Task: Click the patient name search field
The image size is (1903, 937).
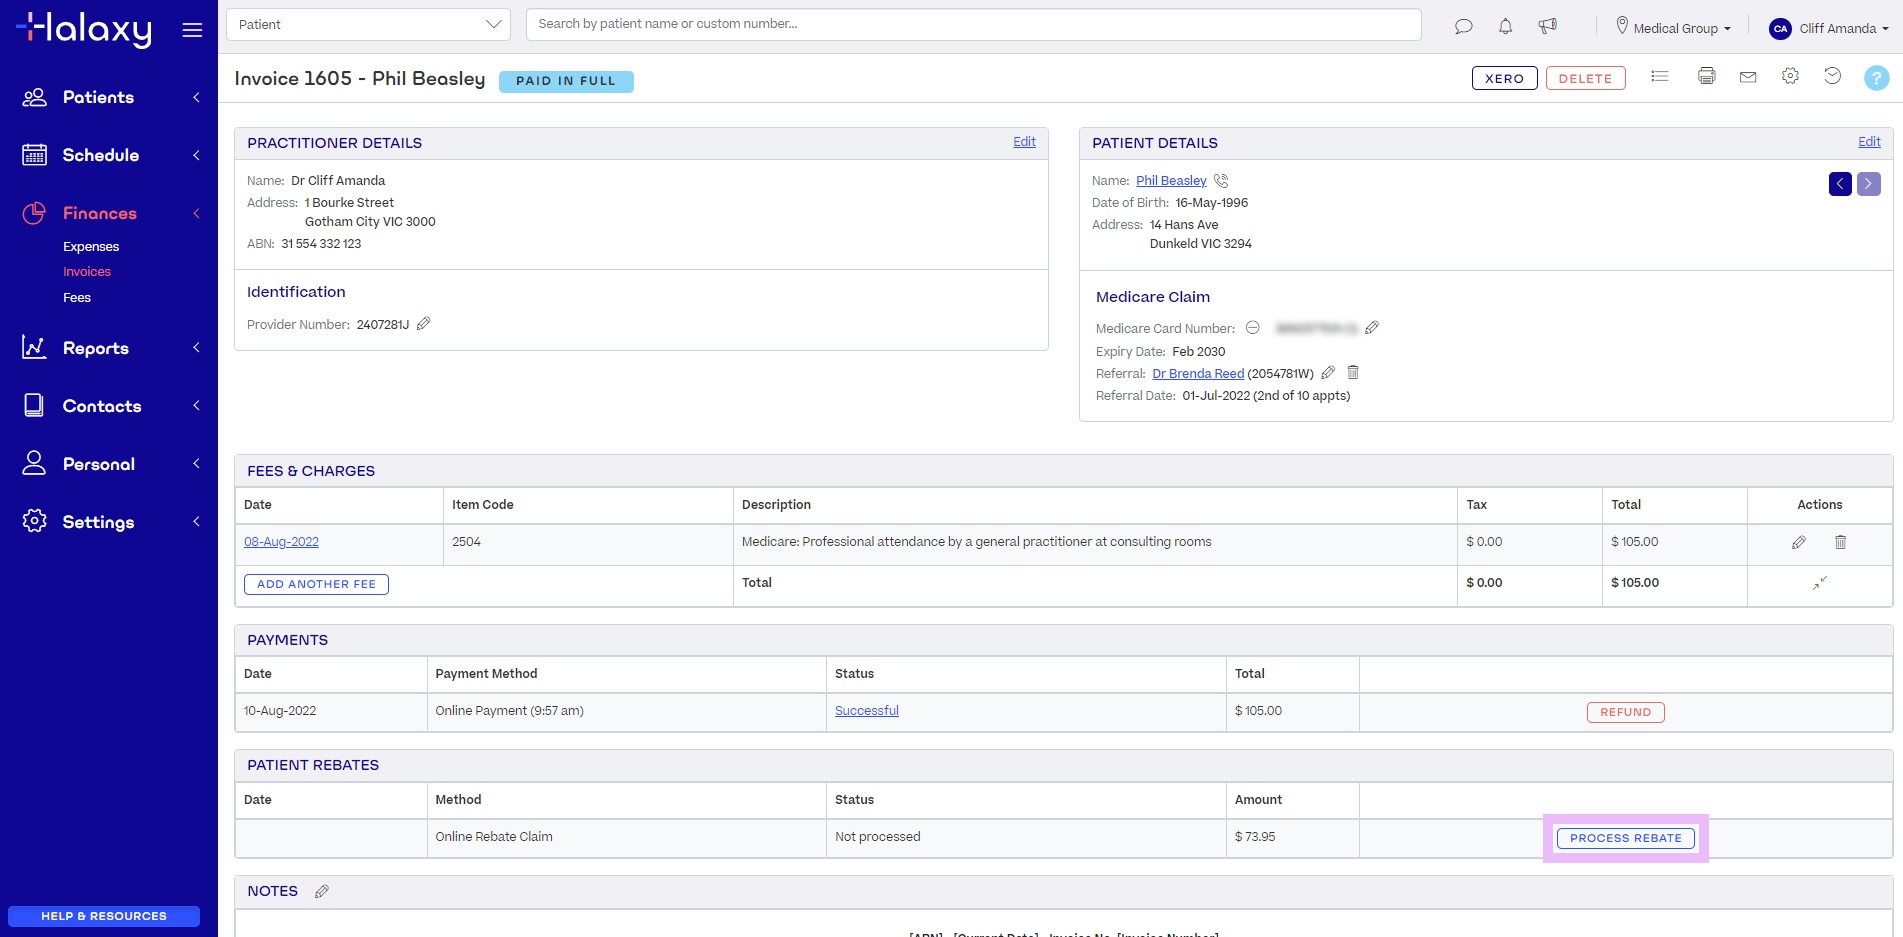Action: (x=972, y=24)
